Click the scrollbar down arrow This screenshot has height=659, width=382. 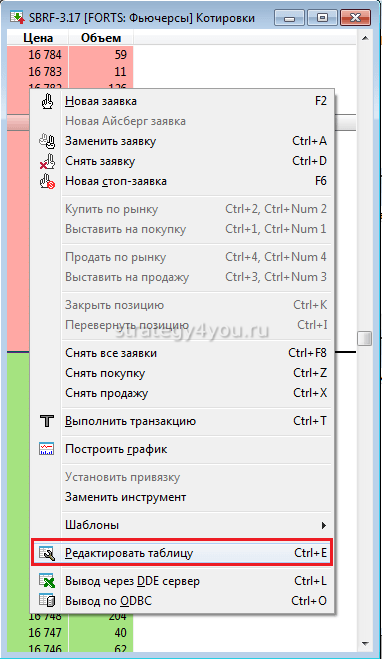click(364, 643)
